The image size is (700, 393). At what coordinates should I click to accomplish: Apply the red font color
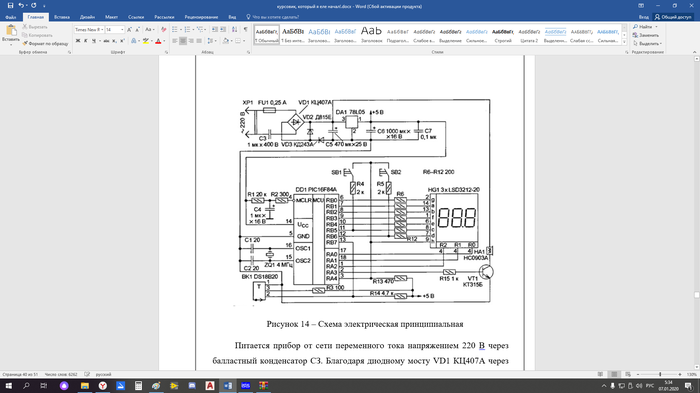158,41
